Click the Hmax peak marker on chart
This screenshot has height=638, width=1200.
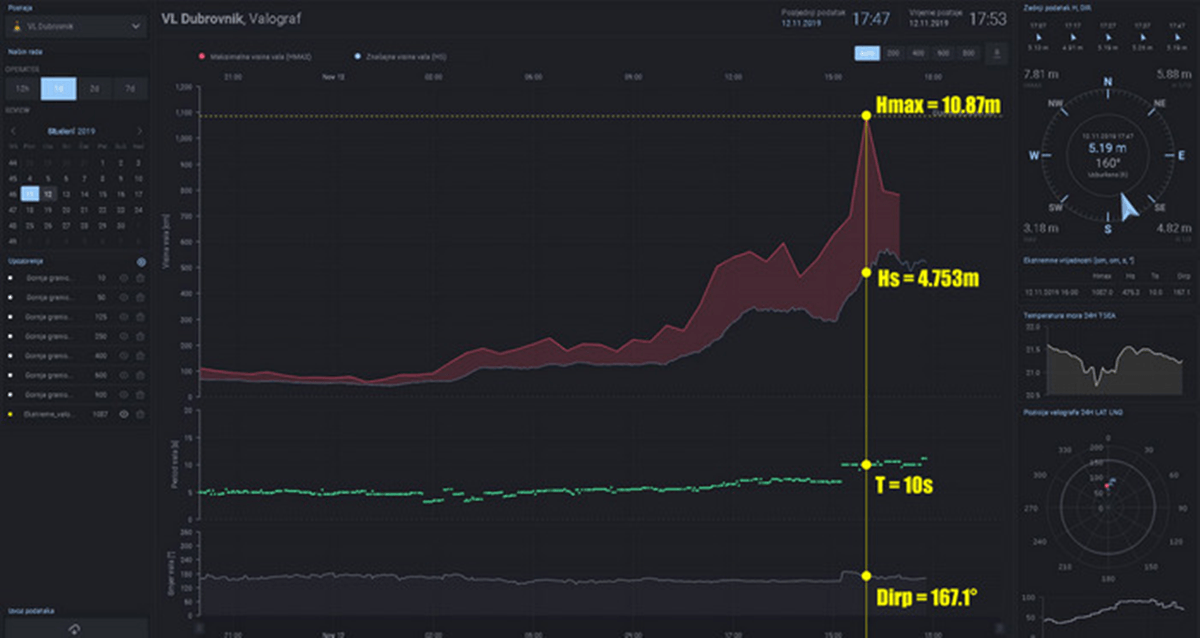click(x=866, y=116)
